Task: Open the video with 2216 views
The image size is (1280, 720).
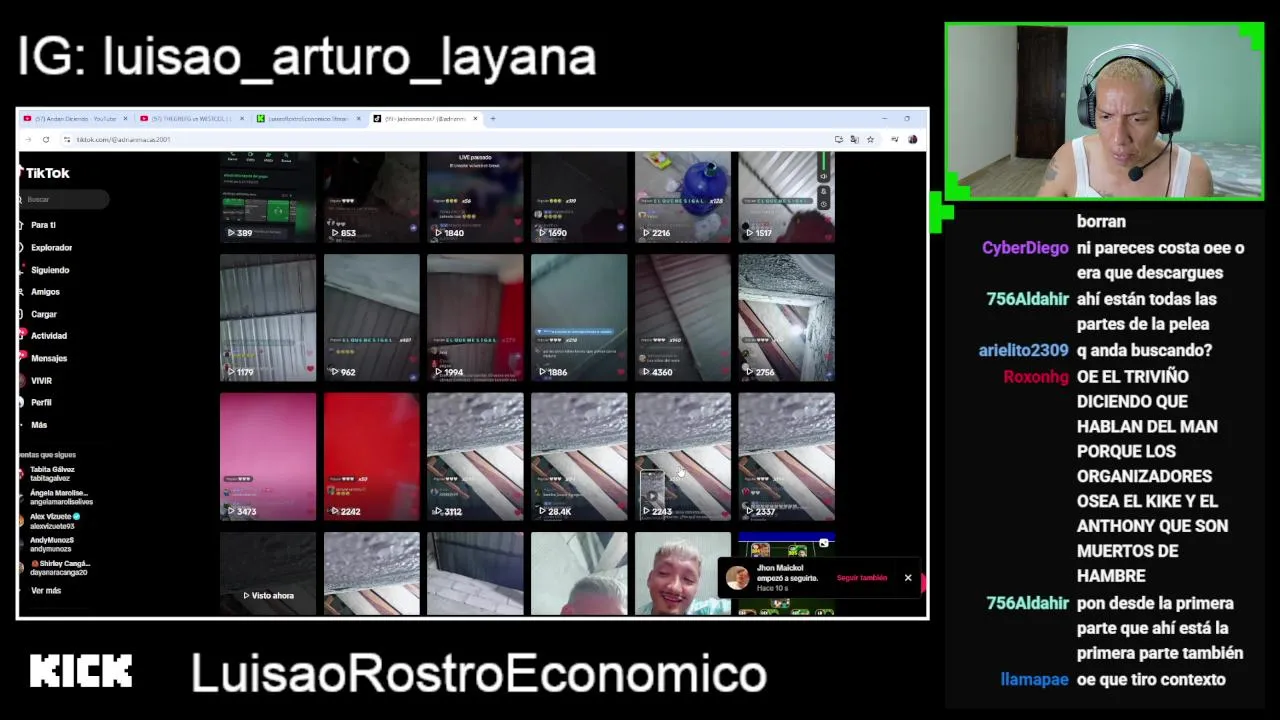Action: [683, 197]
